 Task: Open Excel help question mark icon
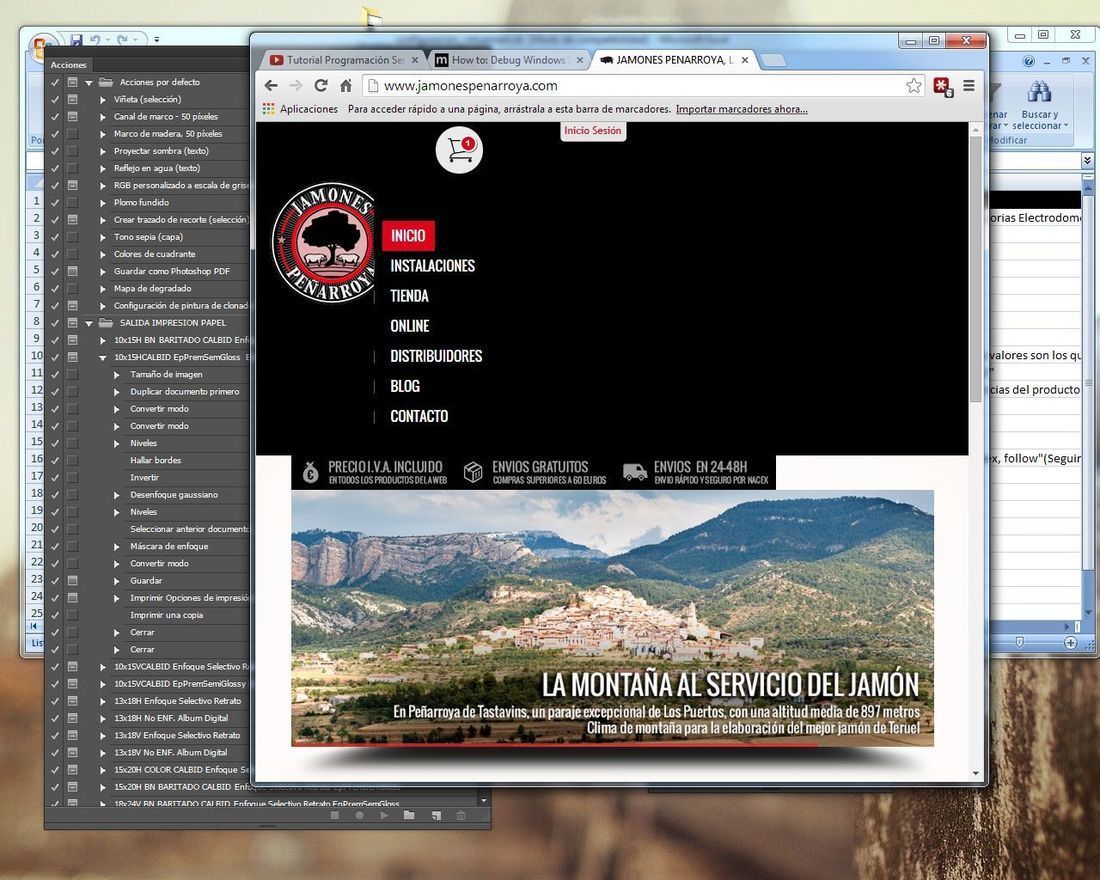click(1028, 61)
